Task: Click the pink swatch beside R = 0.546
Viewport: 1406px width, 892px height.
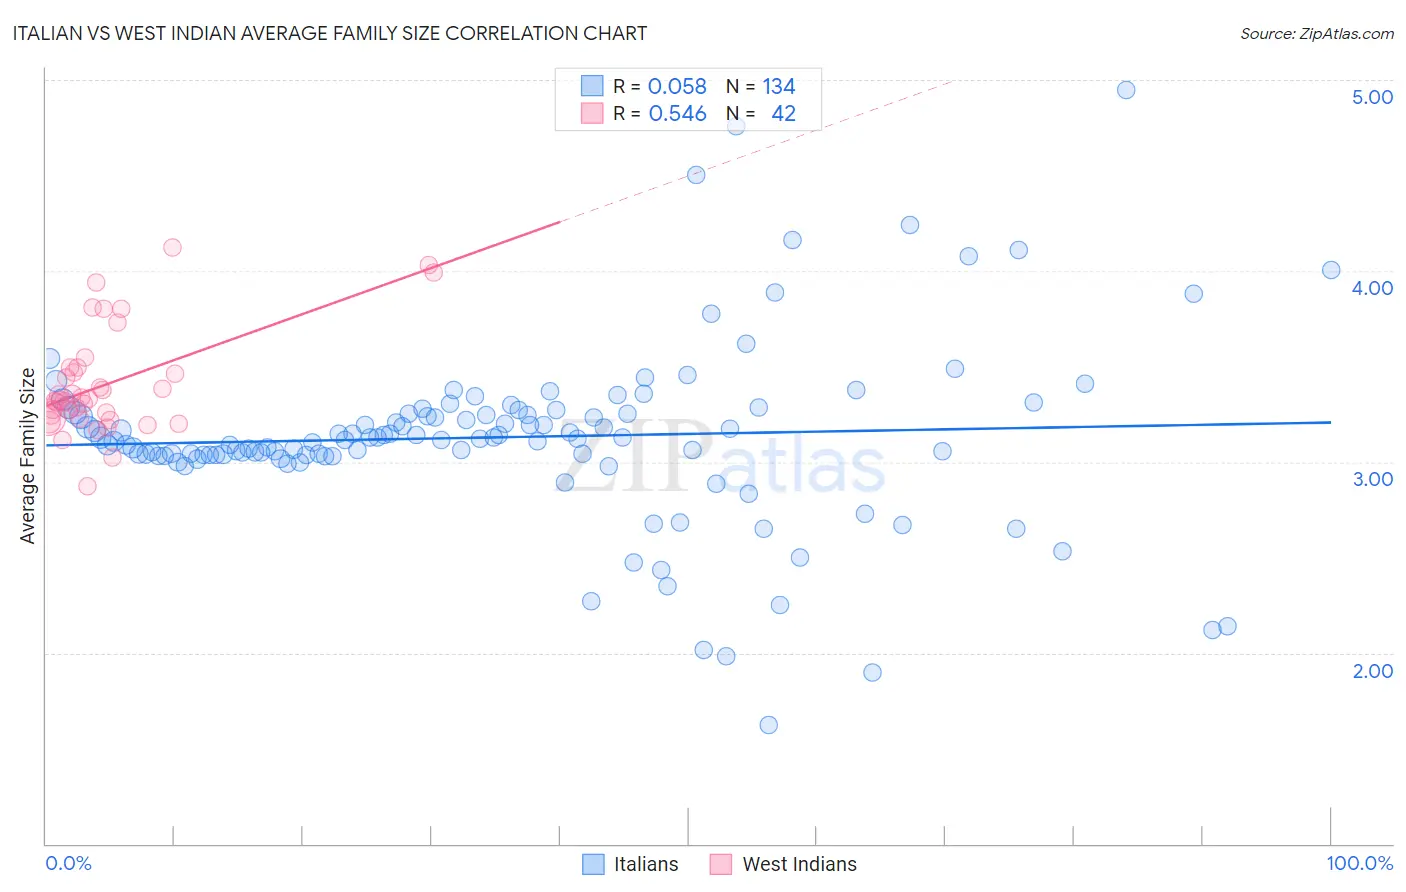Action: coord(592,113)
